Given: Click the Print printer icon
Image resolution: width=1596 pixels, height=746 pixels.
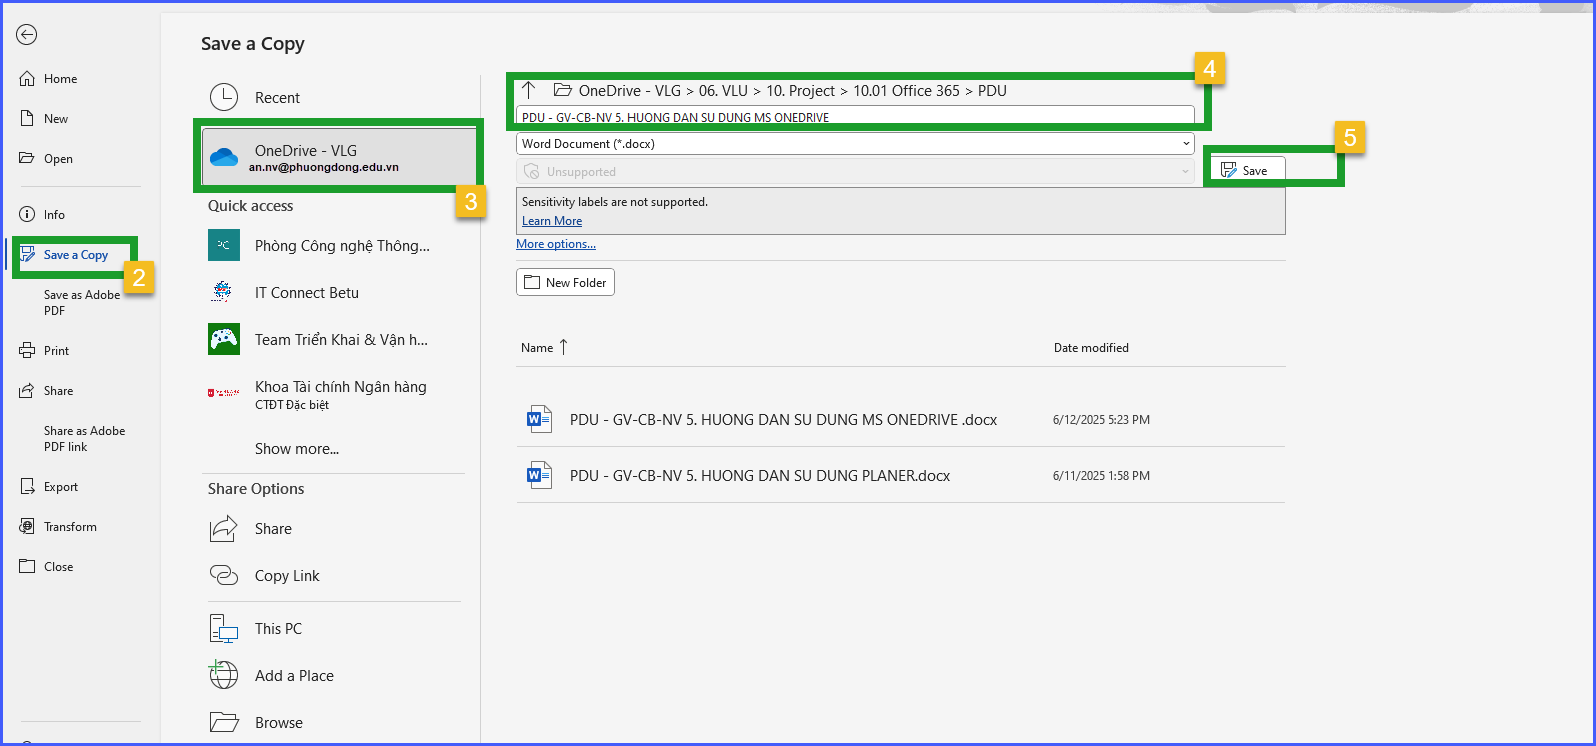Looking at the screenshot, I should (x=27, y=351).
